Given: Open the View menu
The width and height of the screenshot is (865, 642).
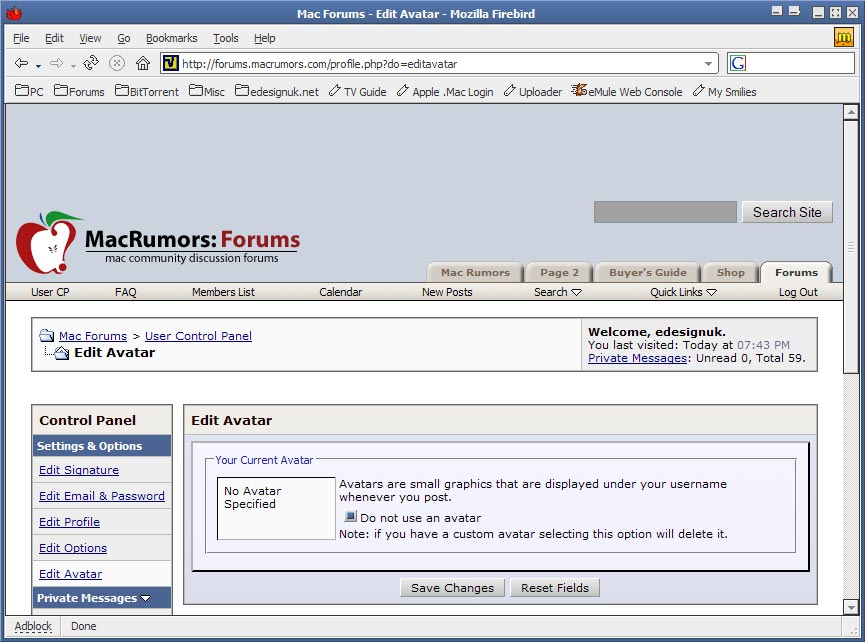Looking at the screenshot, I should point(90,38).
